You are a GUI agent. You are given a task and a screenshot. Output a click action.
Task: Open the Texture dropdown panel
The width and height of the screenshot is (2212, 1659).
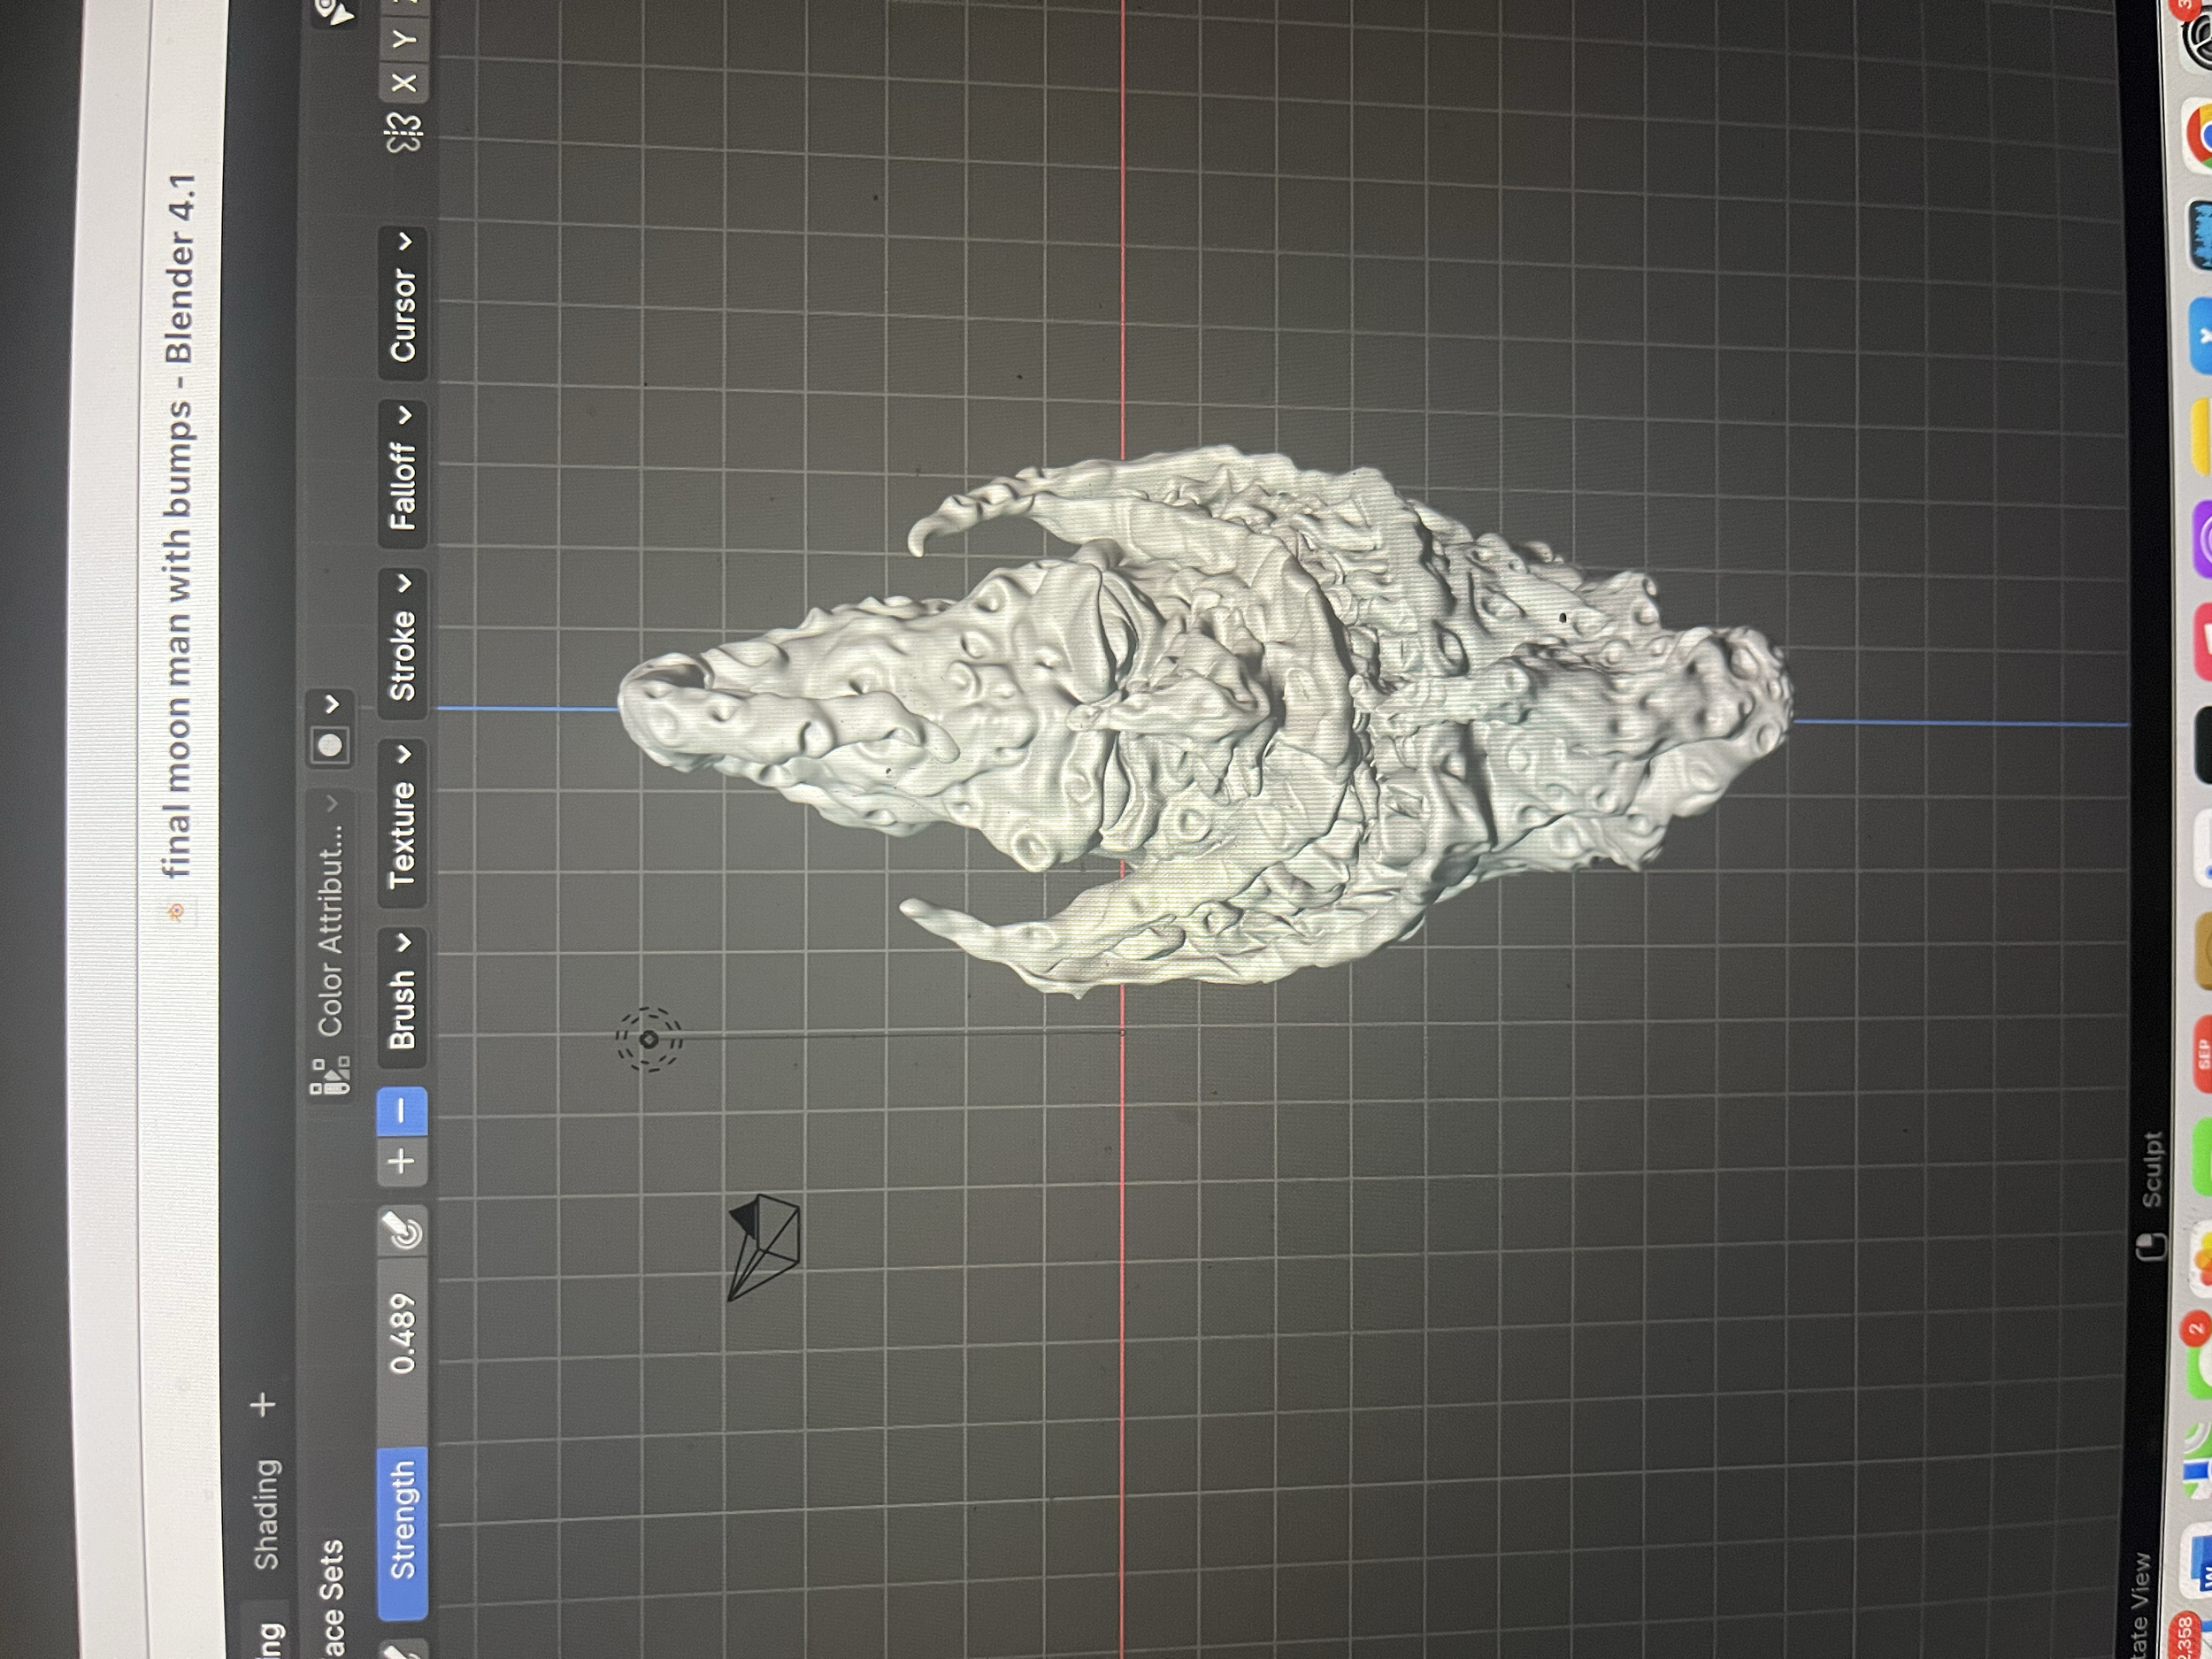[x=402, y=822]
